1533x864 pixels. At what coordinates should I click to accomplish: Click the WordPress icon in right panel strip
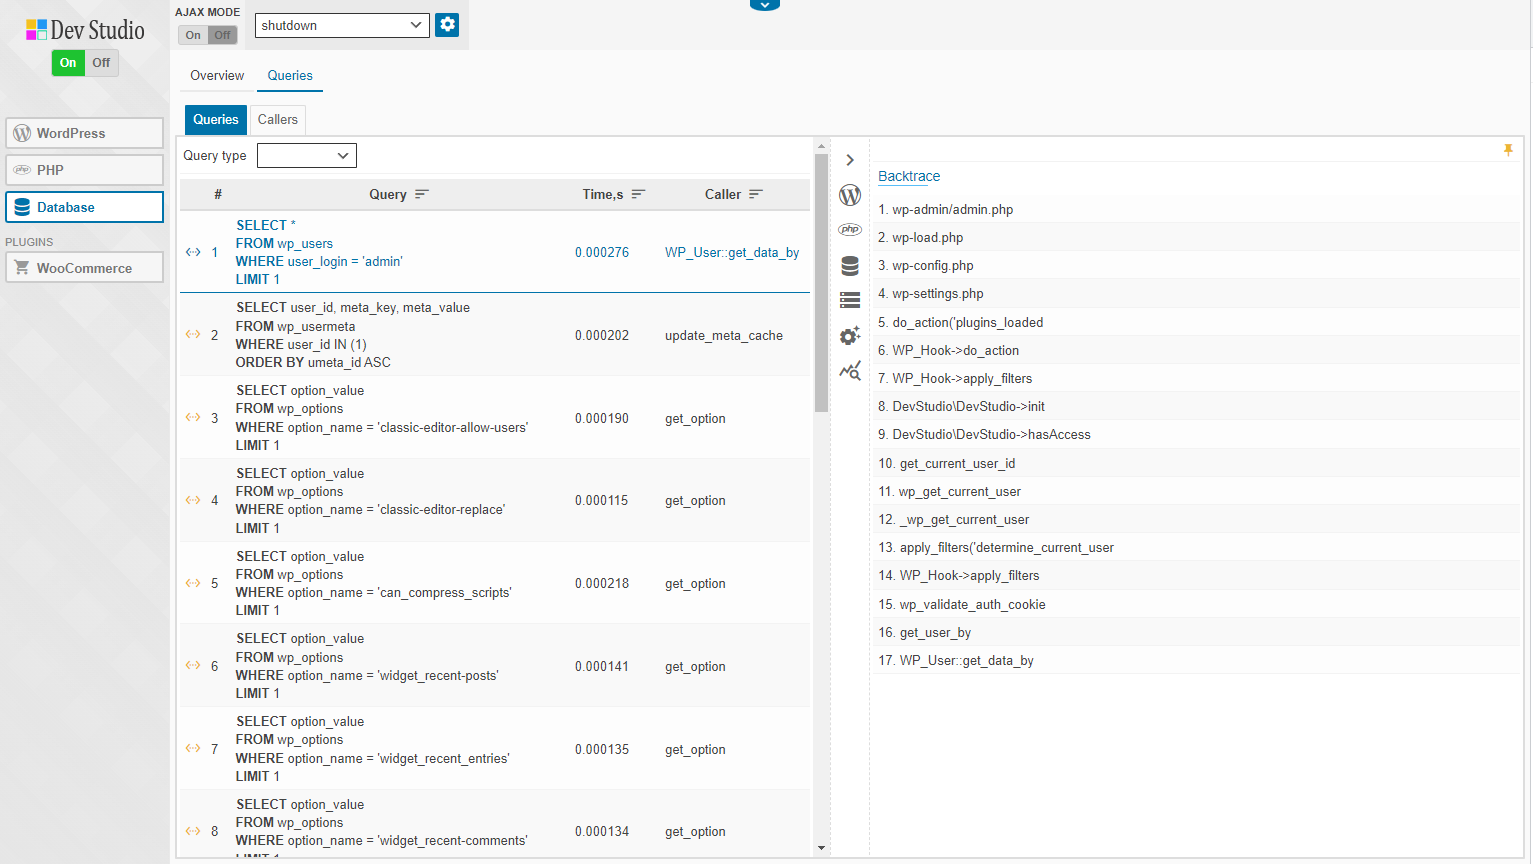pos(850,195)
